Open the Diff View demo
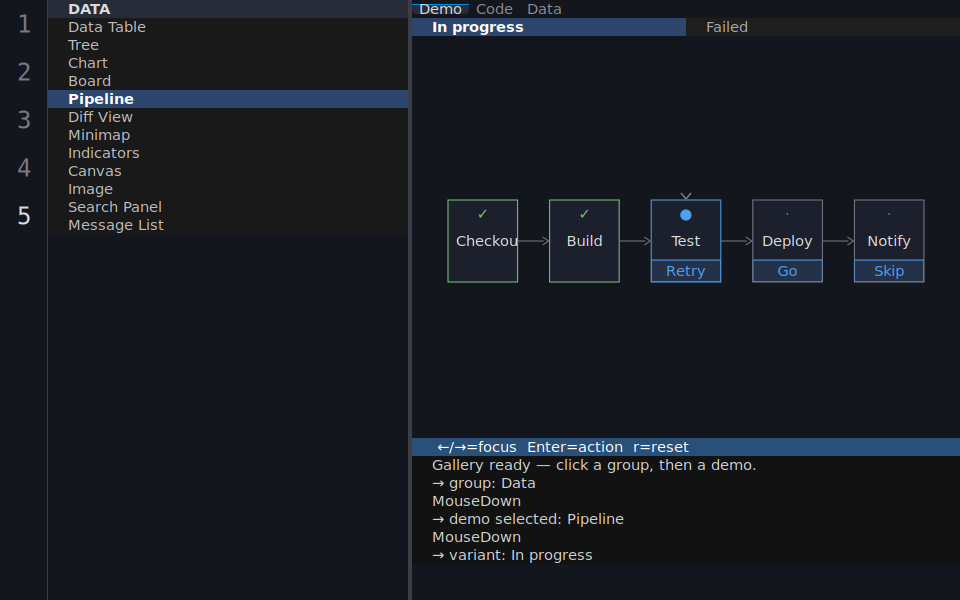 point(228,117)
